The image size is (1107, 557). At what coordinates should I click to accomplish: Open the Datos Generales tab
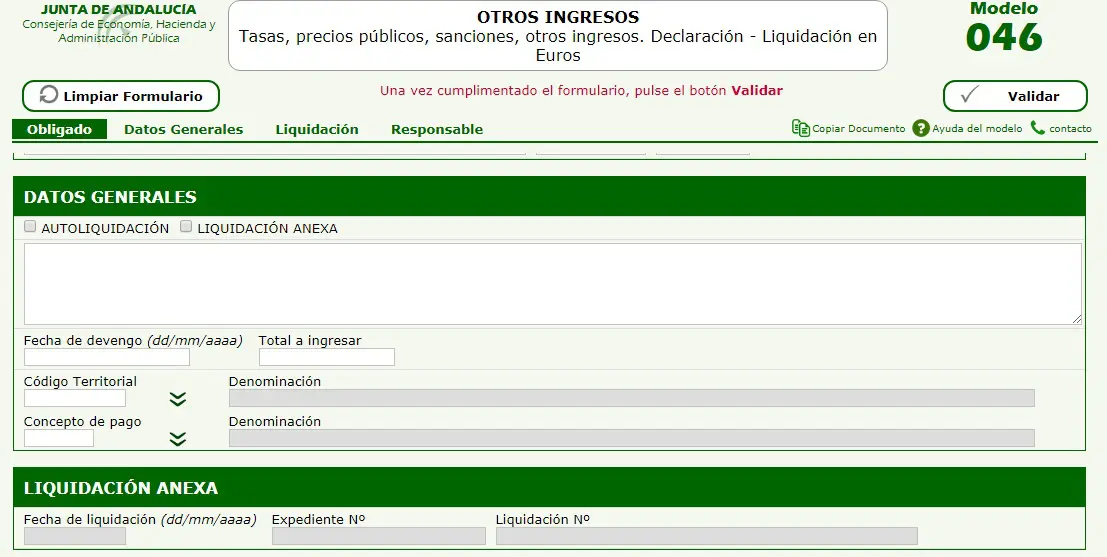(183, 129)
